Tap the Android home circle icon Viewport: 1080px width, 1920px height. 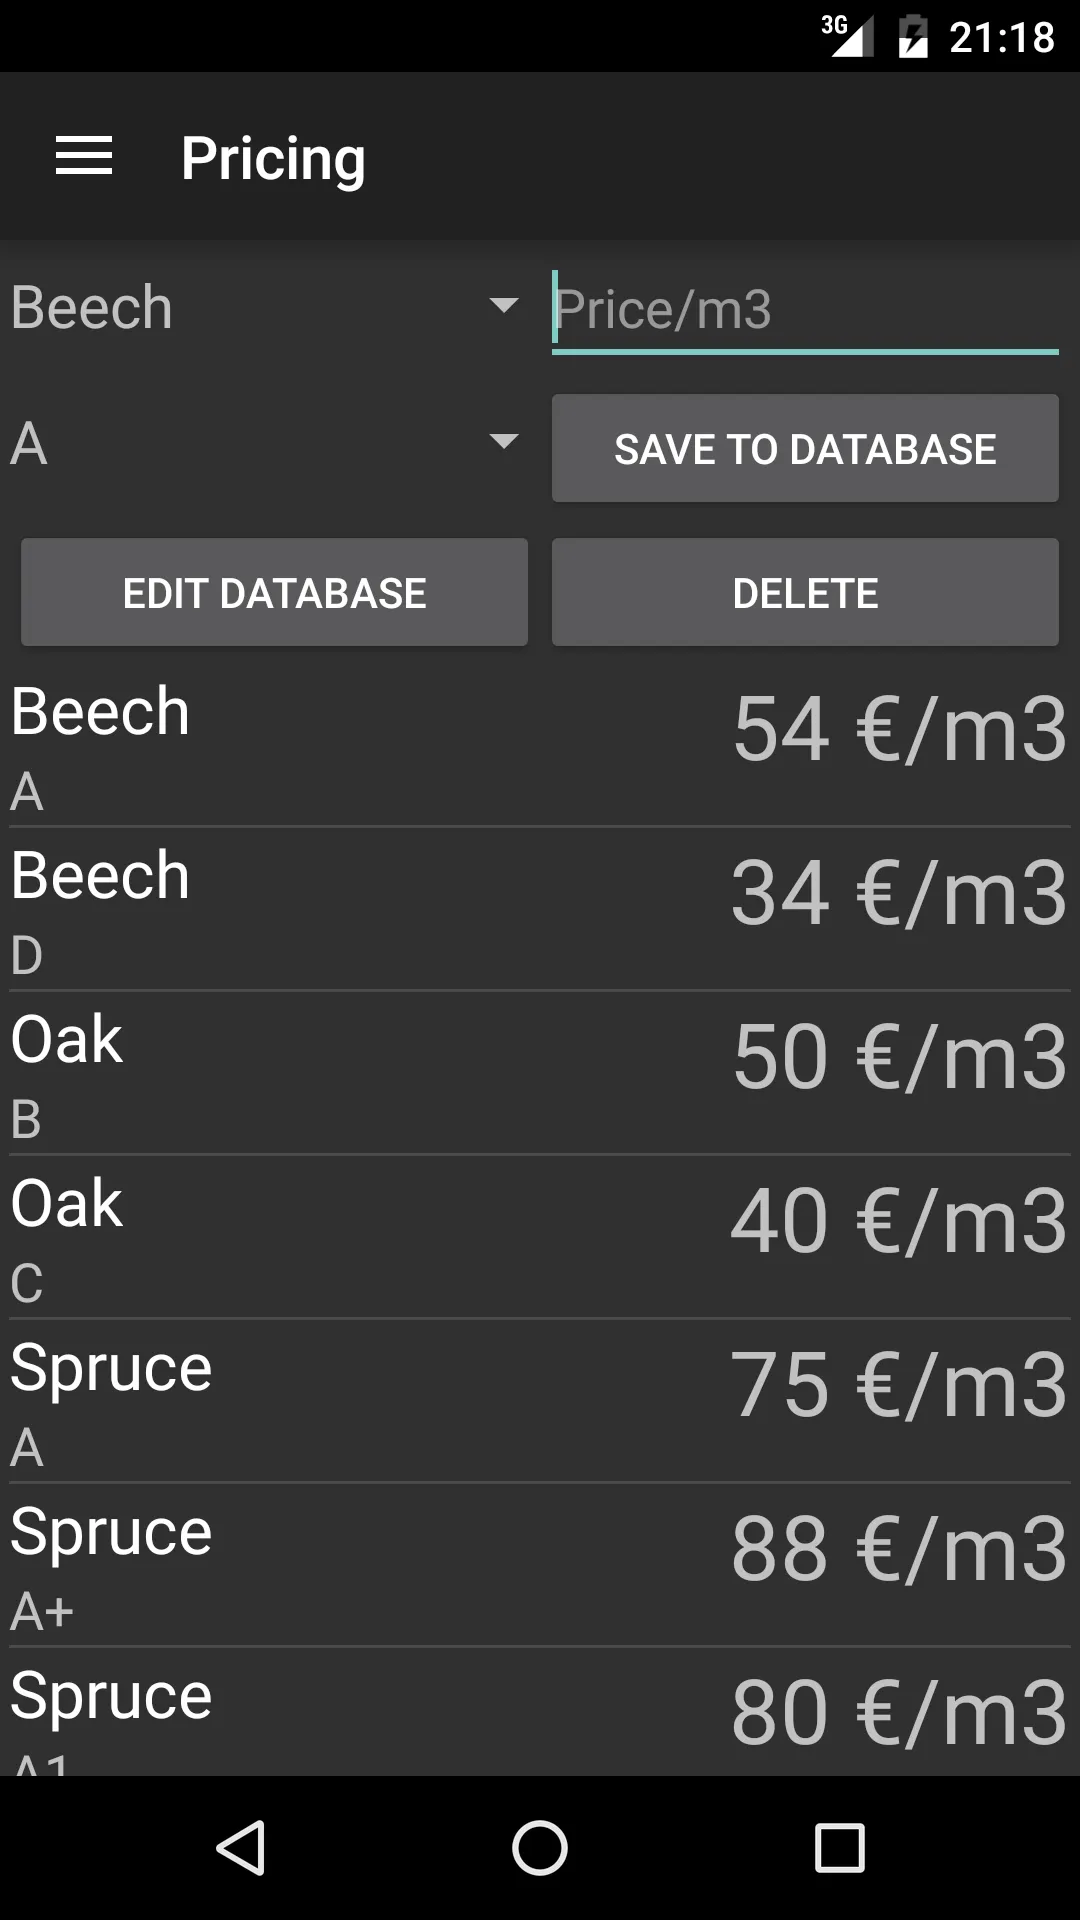tap(540, 1847)
